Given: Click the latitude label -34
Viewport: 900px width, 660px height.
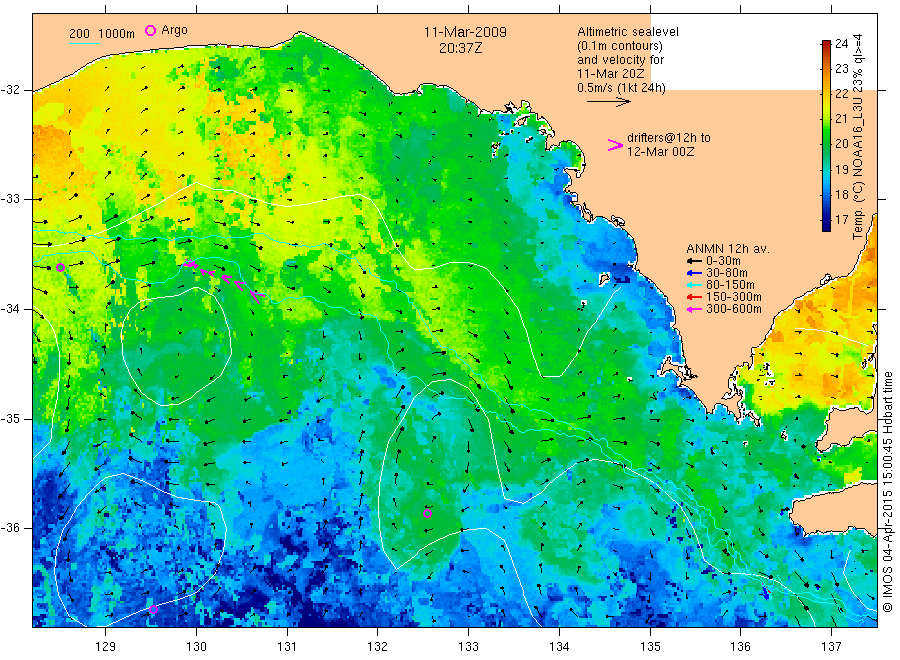Looking at the screenshot, I should click(10, 309).
